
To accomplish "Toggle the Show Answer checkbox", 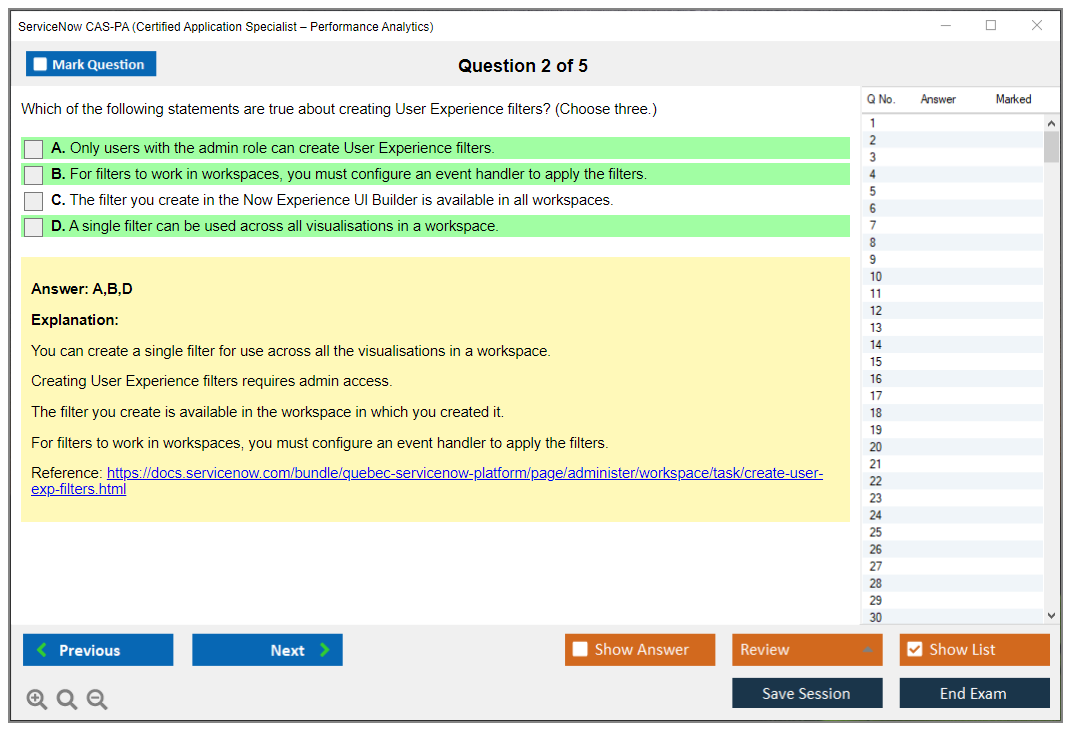I will [580, 650].
